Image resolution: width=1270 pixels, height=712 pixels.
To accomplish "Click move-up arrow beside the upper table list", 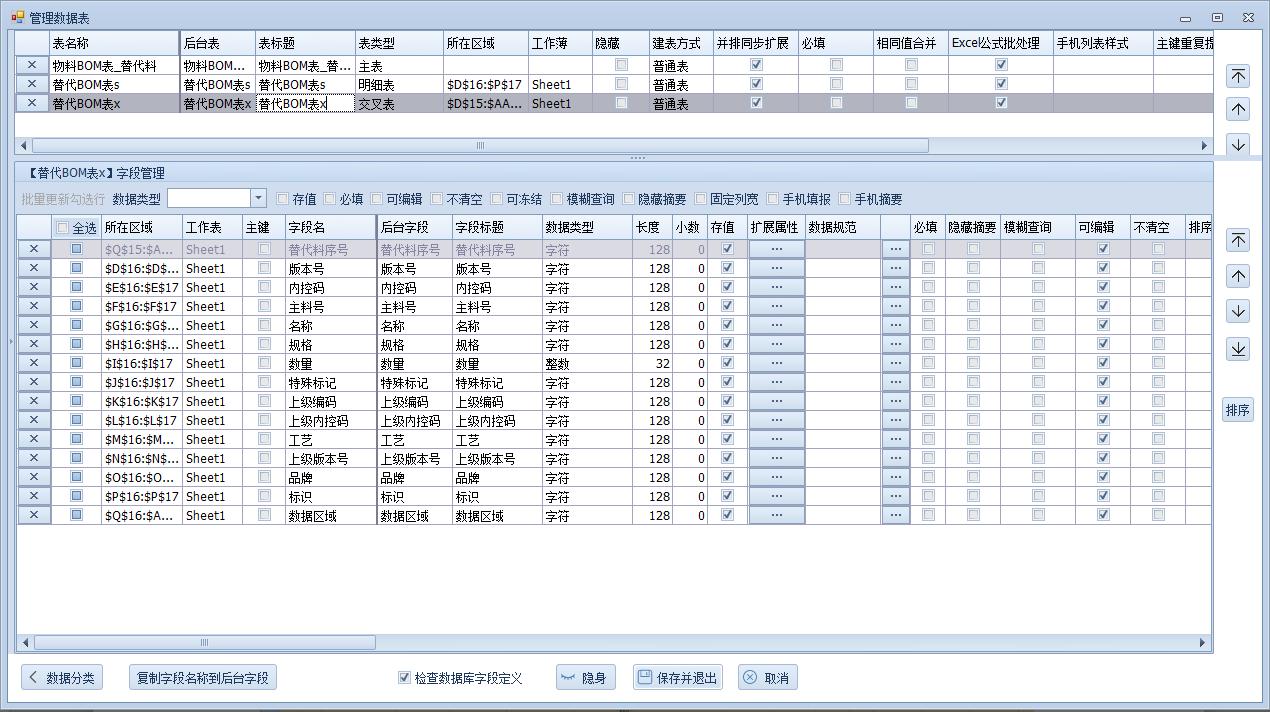I will click(x=1238, y=109).
